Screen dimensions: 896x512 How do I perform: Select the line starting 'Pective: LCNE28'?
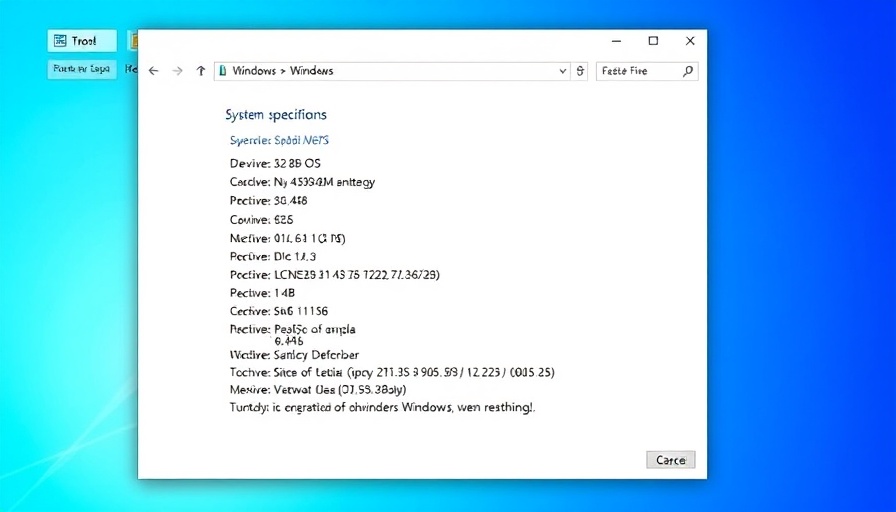pos(335,275)
